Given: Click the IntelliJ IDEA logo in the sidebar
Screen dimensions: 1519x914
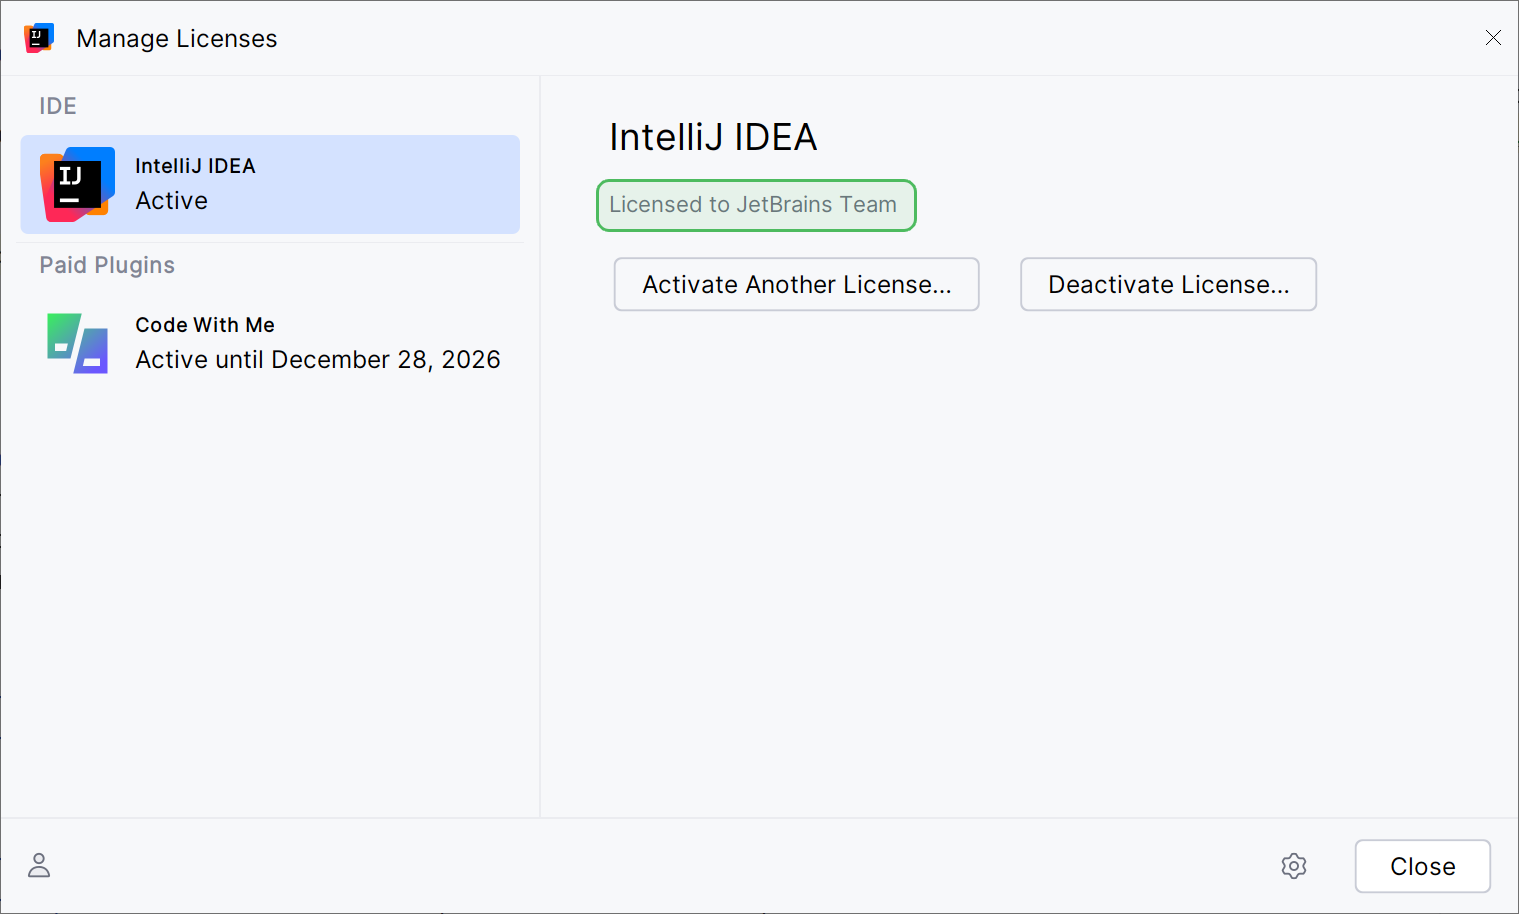Looking at the screenshot, I should point(78,185).
